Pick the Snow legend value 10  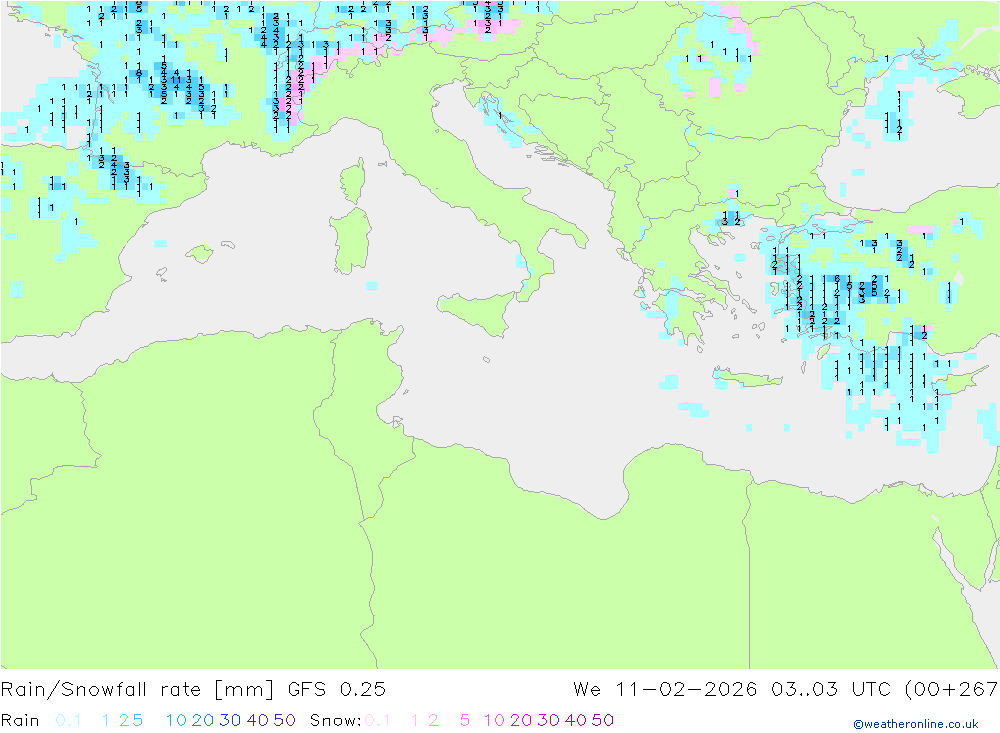click(494, 720)
